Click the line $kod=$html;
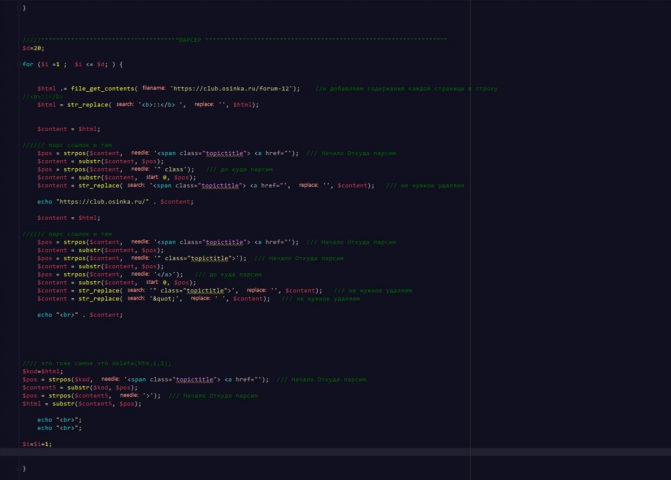The width and height of the screenshot is (671, 480). 43,371
